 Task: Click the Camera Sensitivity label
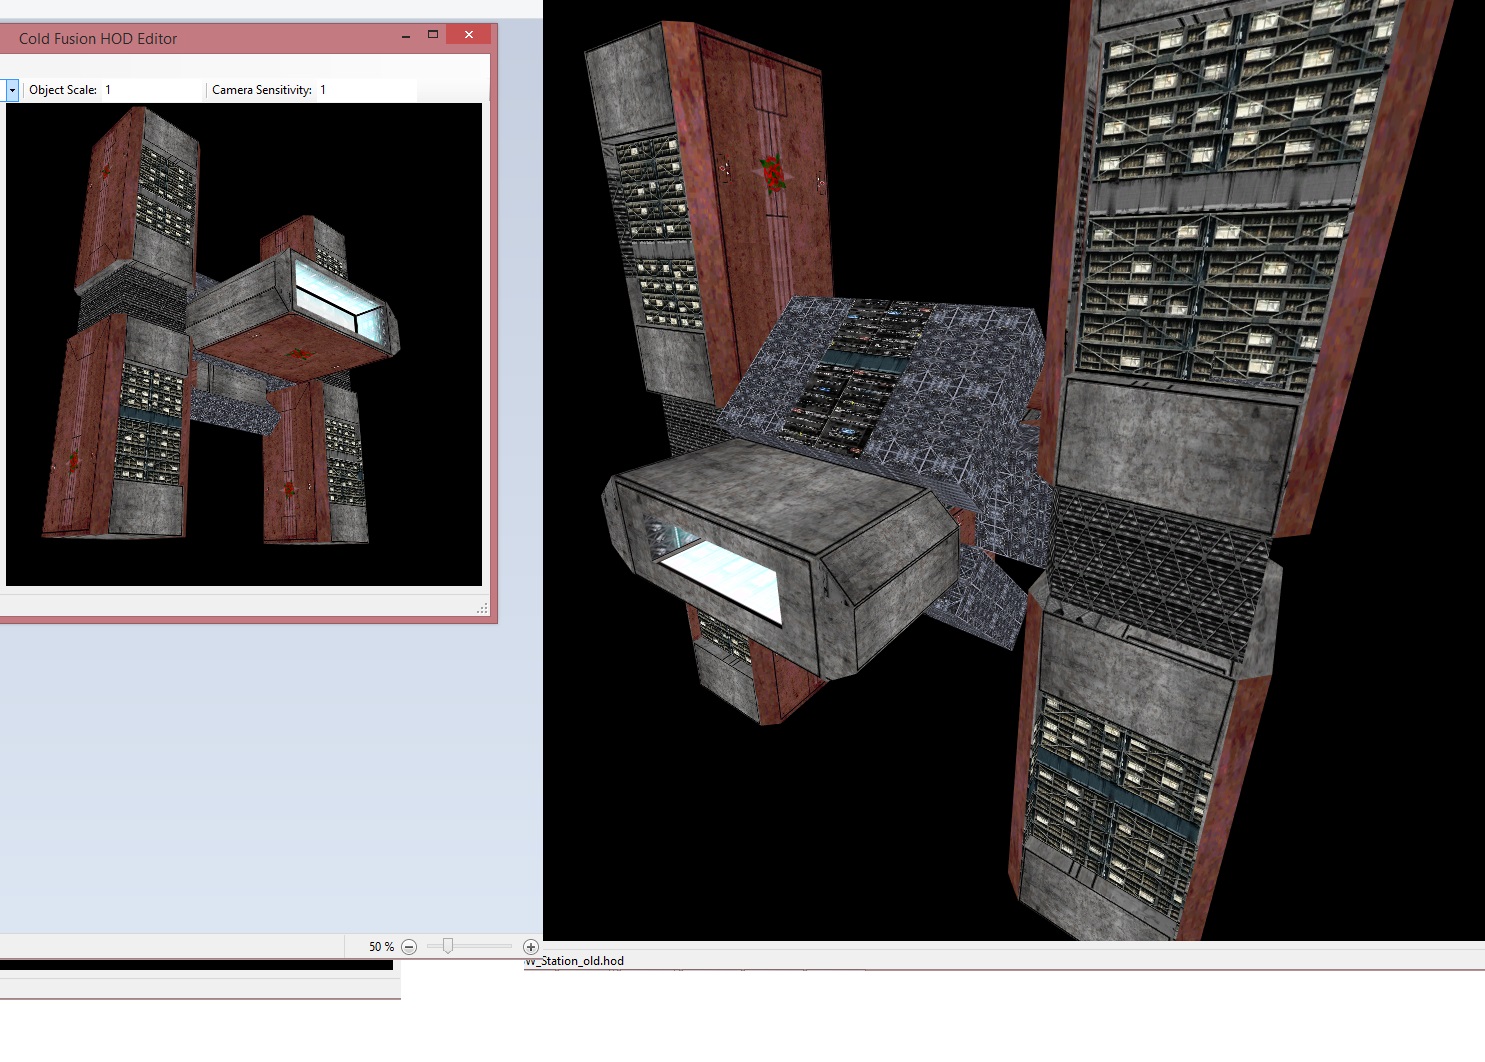coord(262,90)
